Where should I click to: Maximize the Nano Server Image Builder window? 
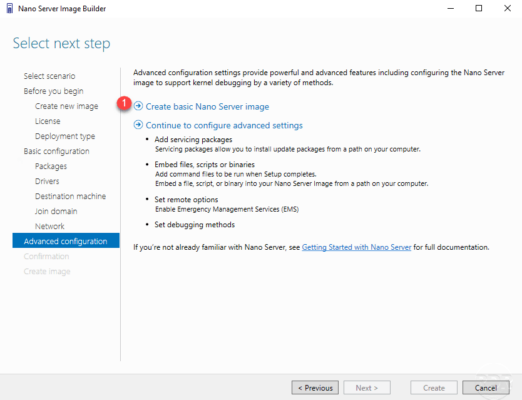479,8
